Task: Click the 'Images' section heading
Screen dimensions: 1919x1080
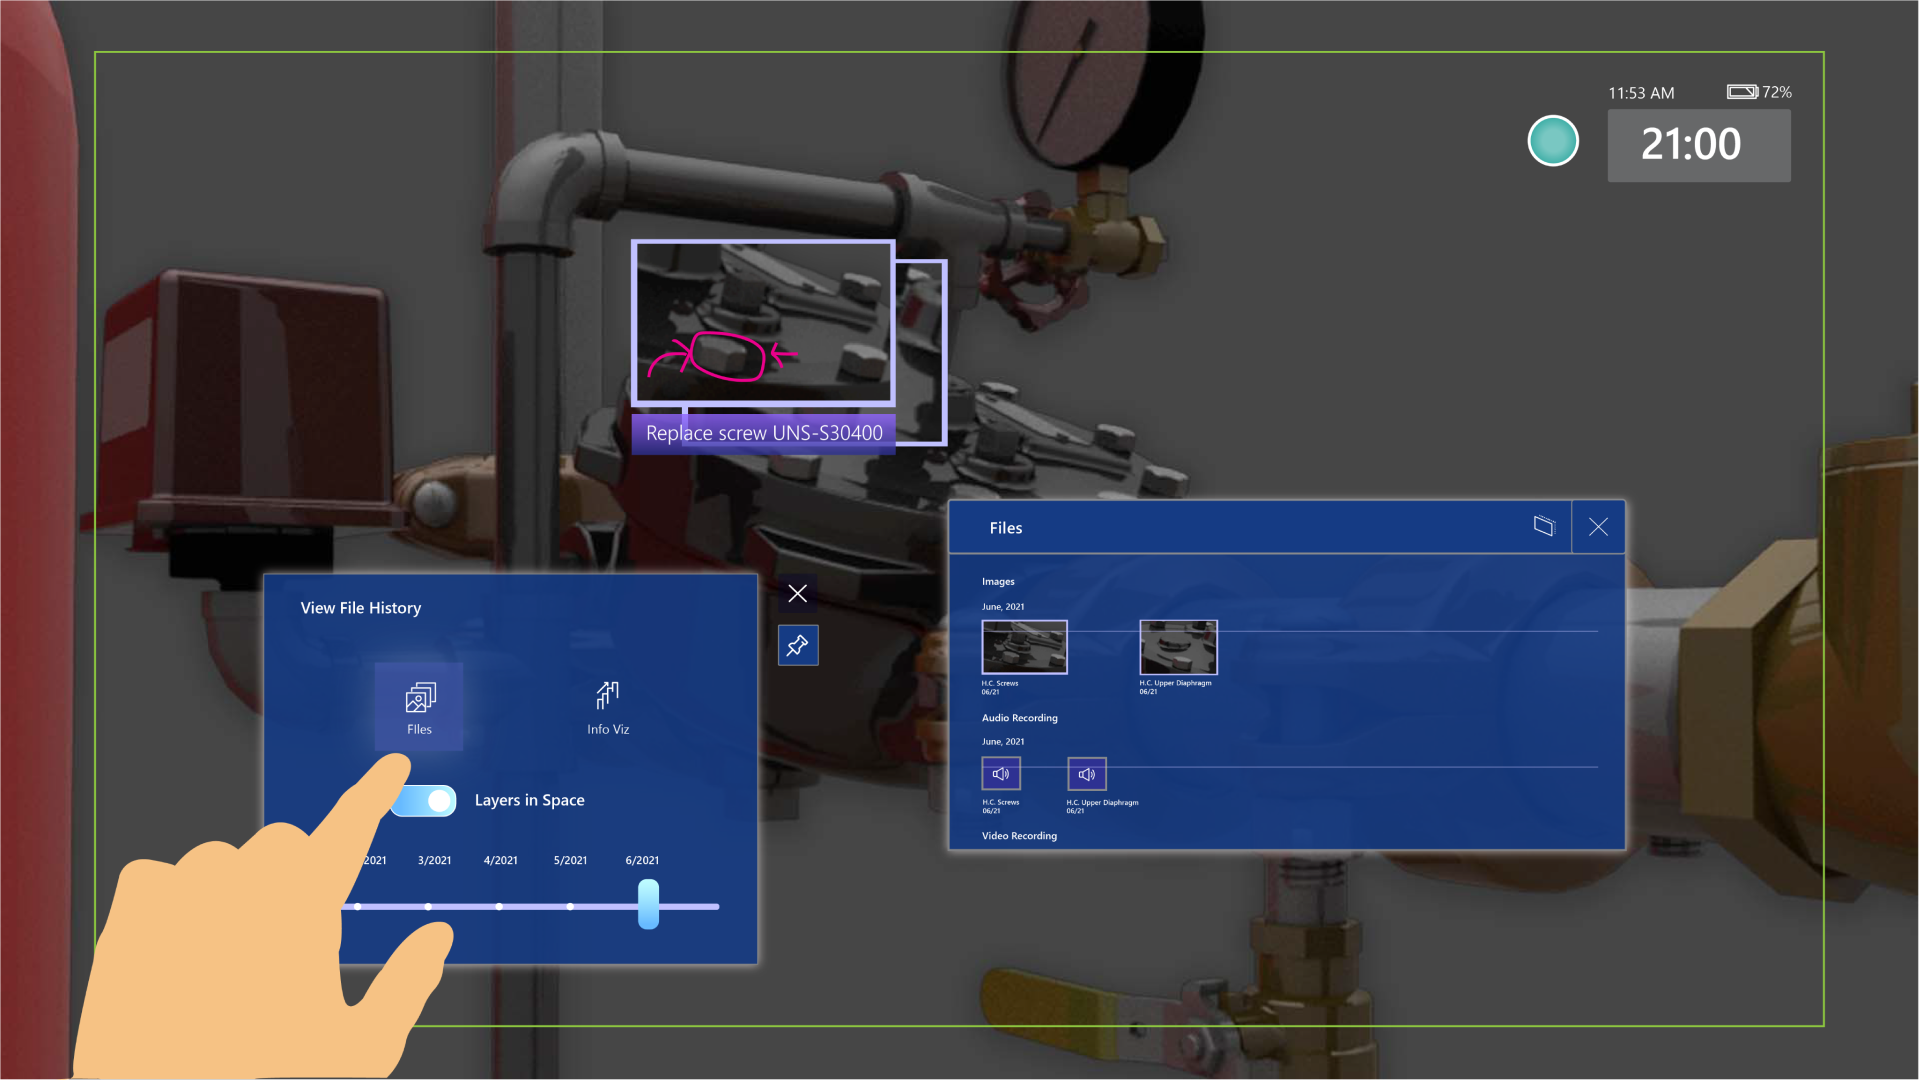Action: (x=998, y=582)
